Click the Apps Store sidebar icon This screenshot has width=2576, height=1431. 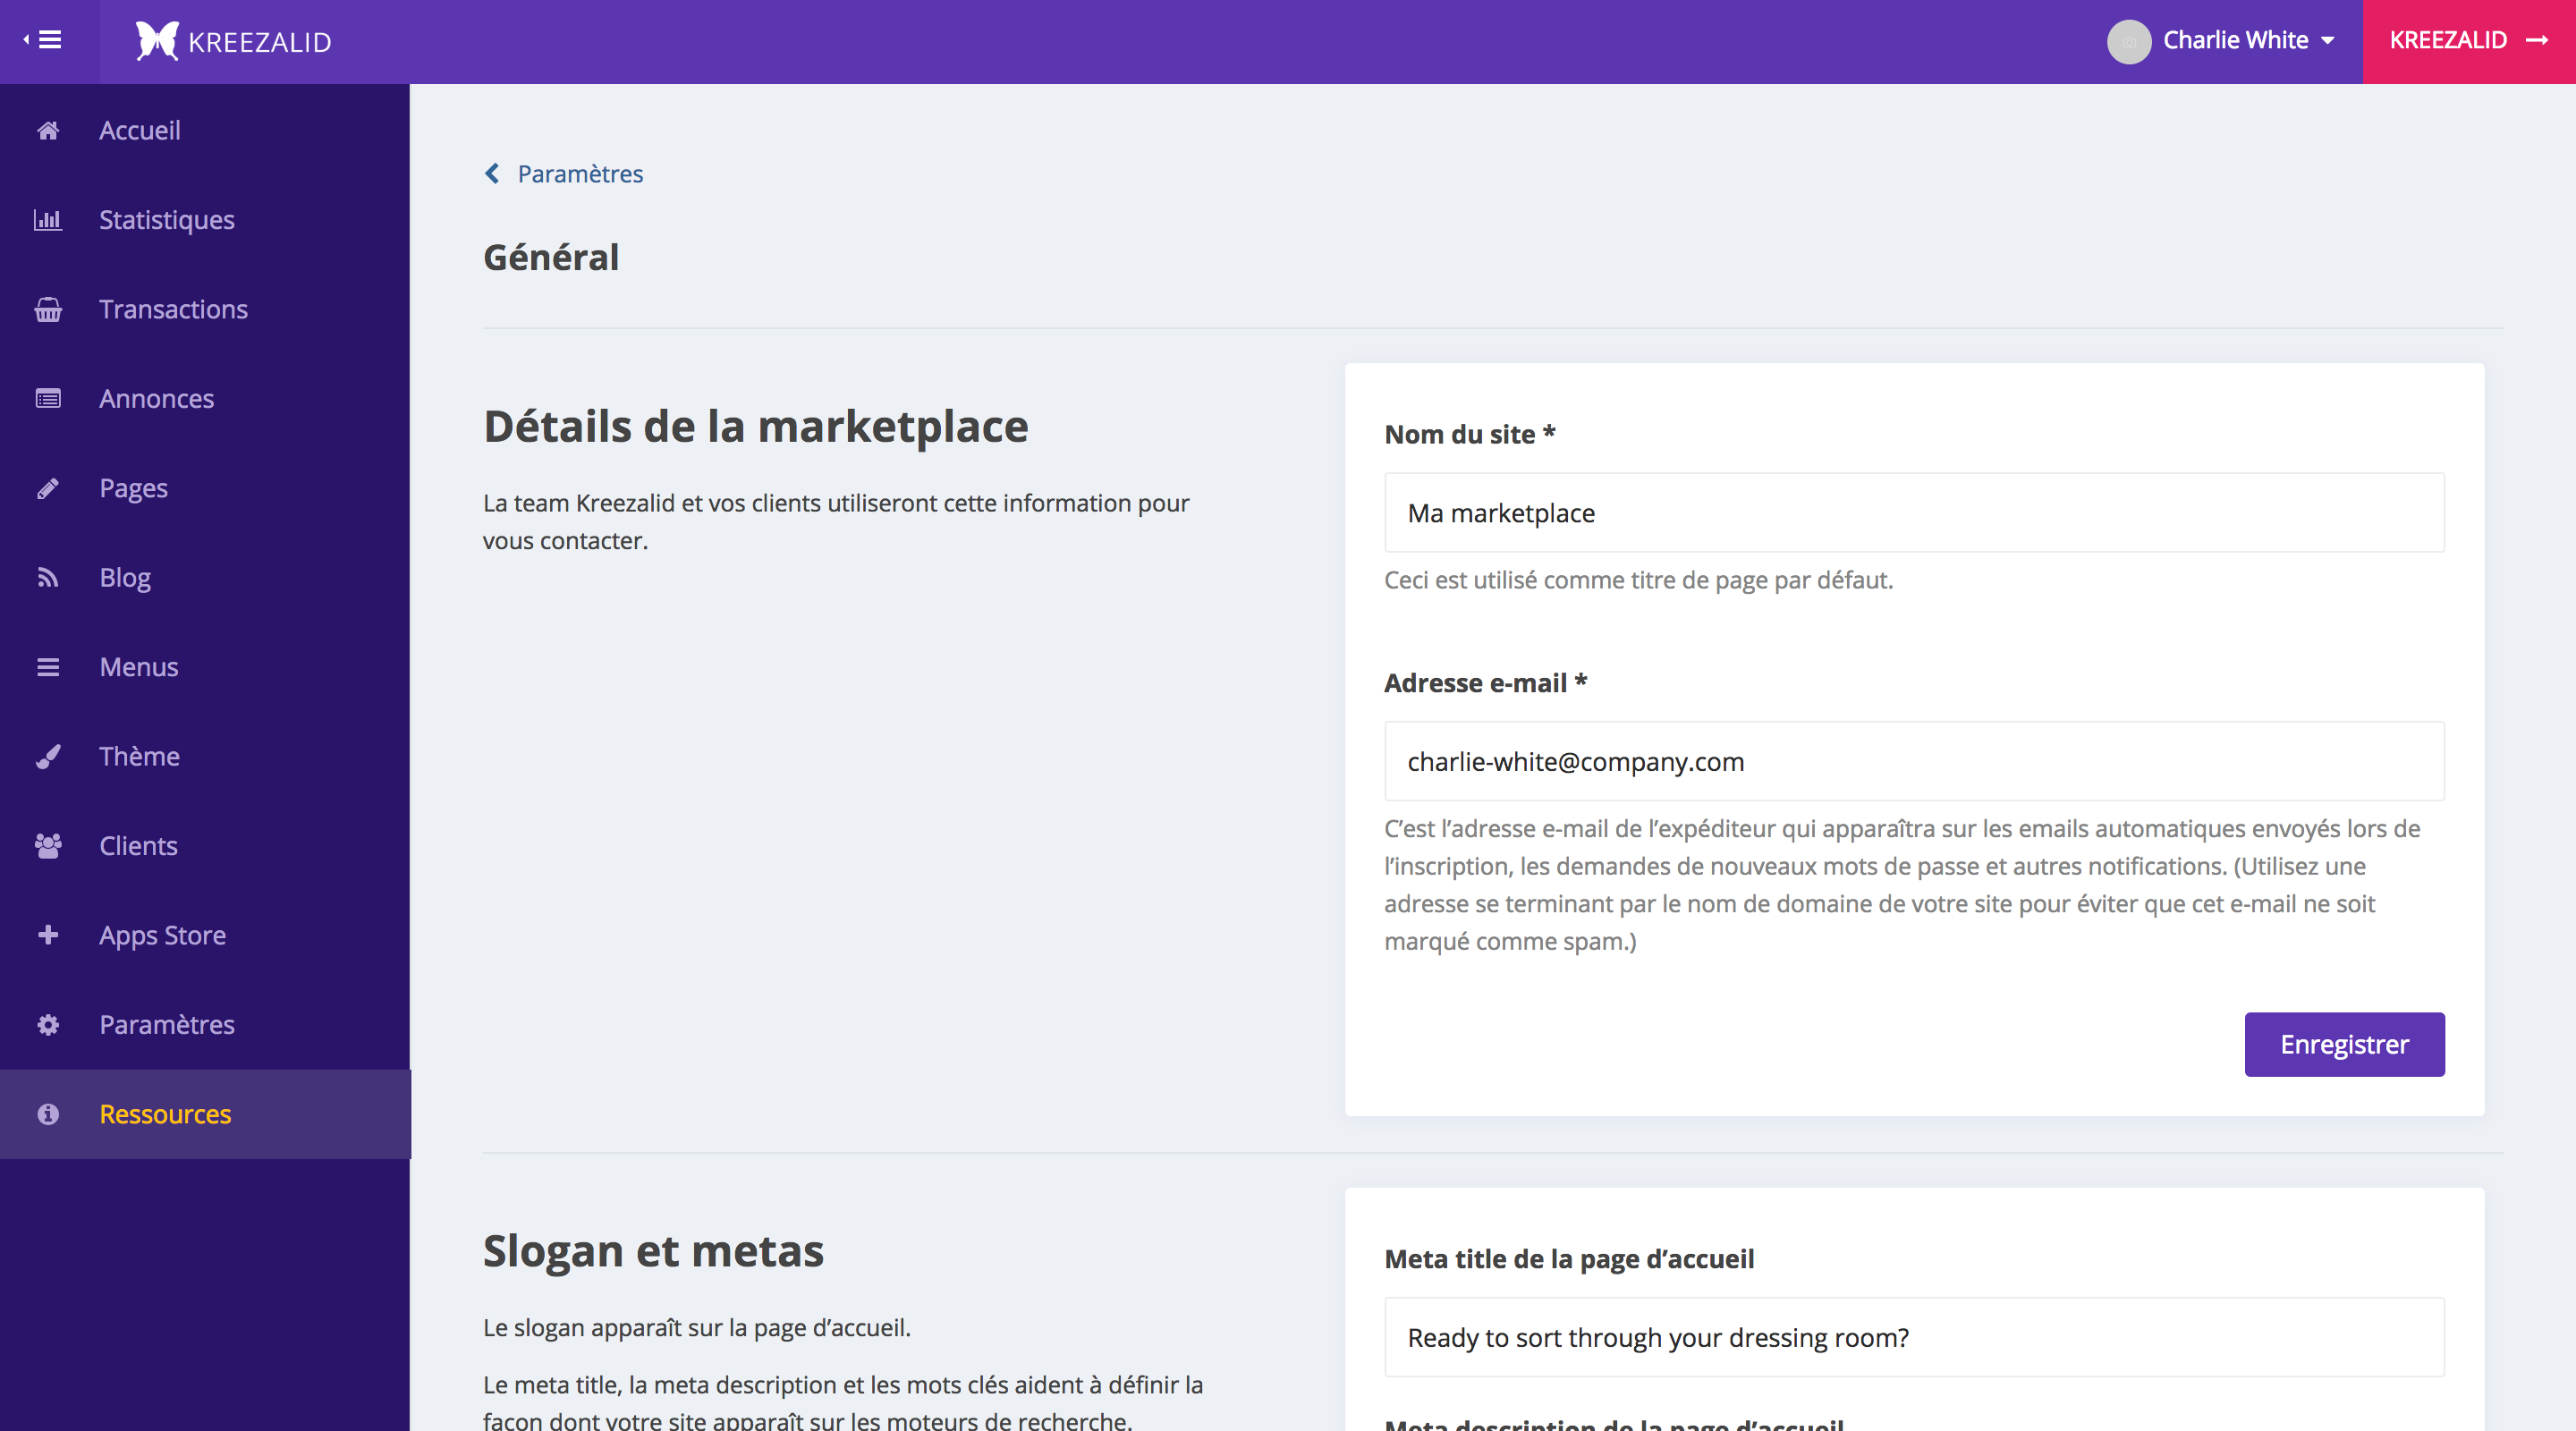click(x=46, y=934)
